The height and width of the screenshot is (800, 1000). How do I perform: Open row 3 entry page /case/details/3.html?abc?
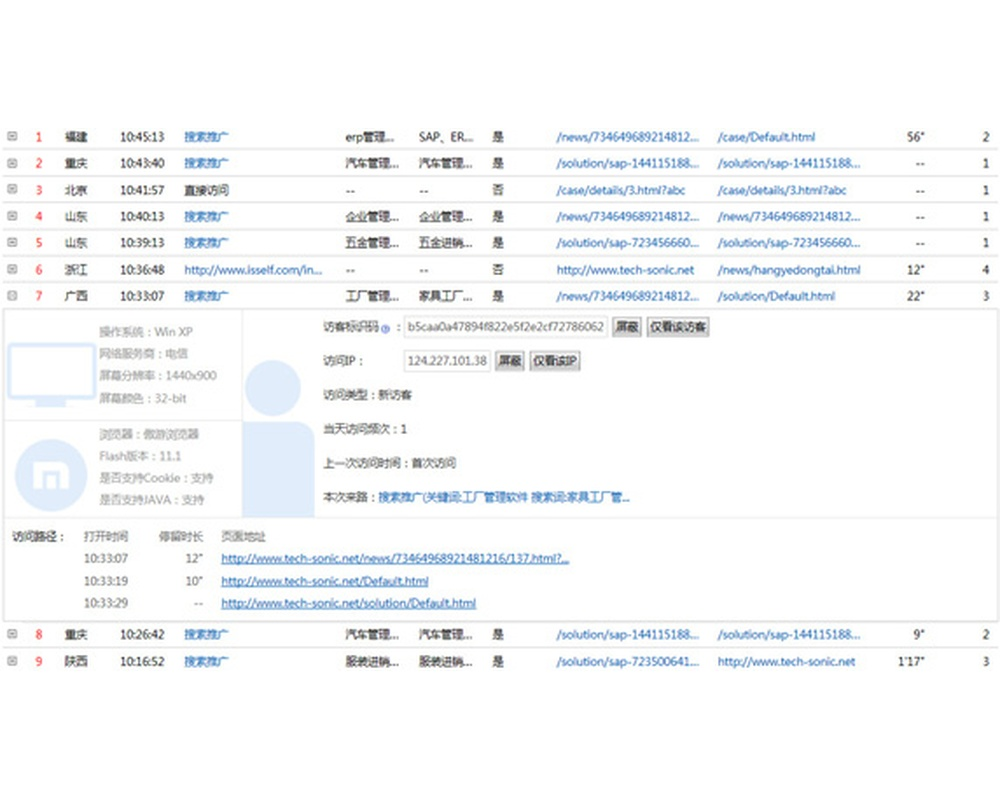pyautogui.click(x=621, y=190)
